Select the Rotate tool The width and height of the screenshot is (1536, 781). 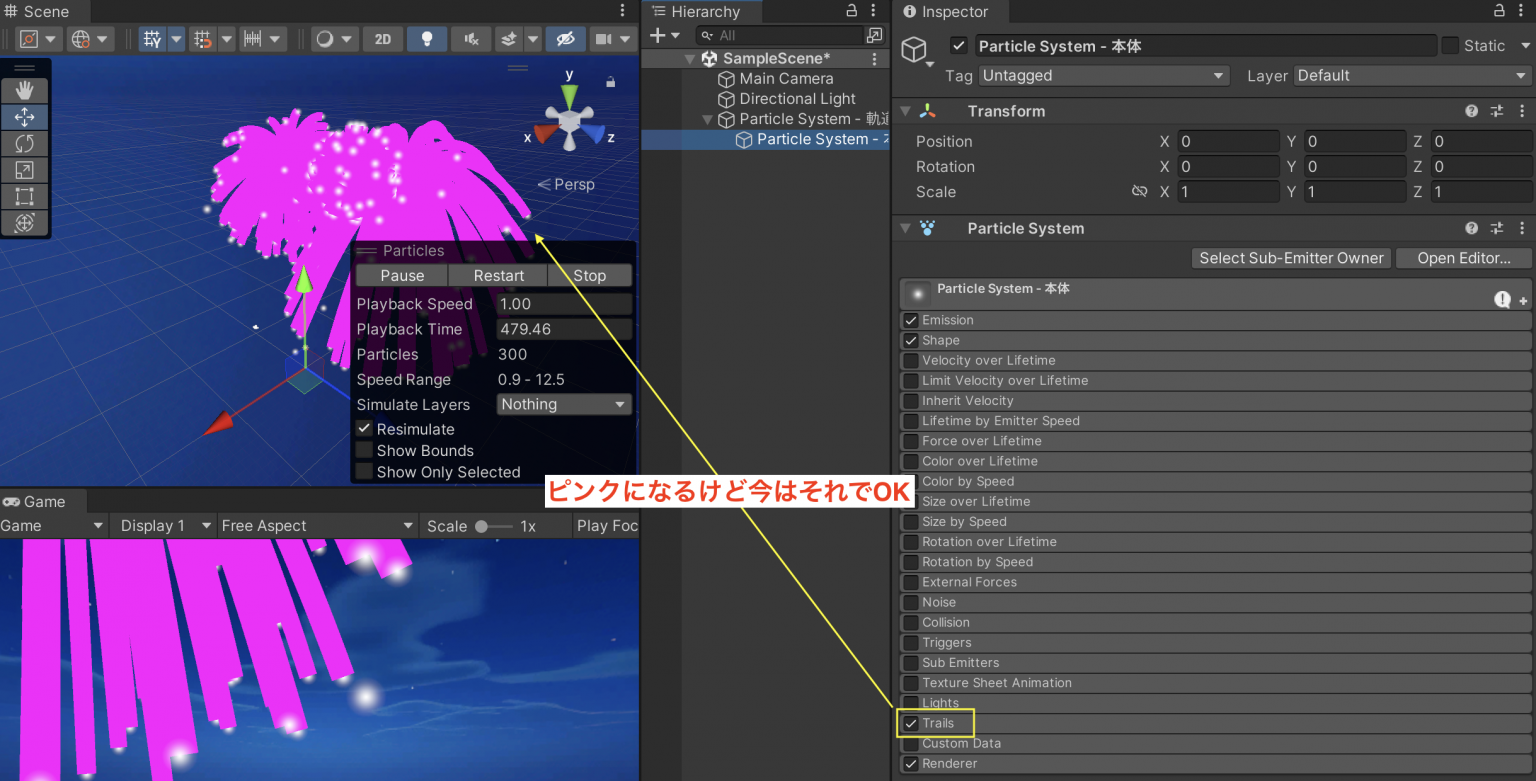24,143
